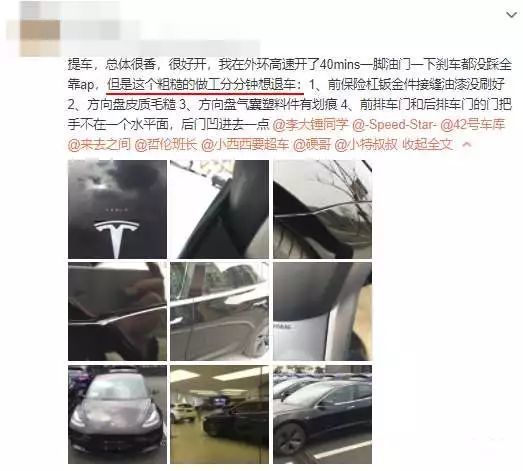View parked Model 3 side photo
523x471 pixels.
(x=322, y=414)
